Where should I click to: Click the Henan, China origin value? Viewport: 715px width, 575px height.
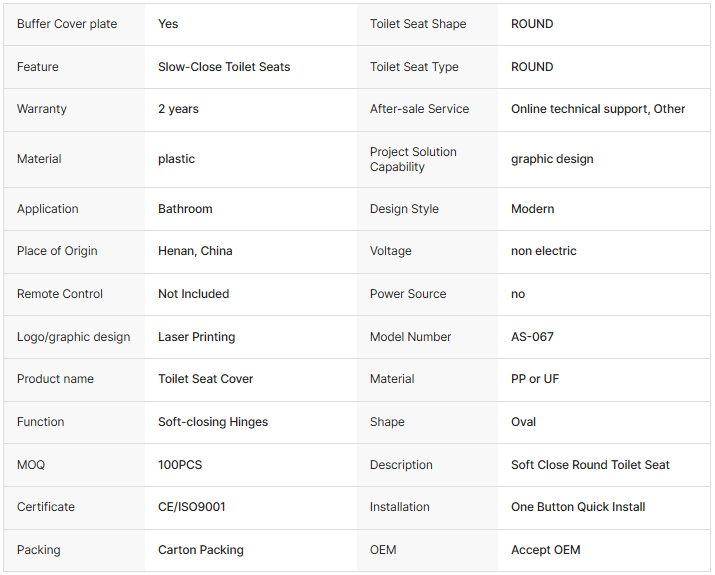tap(195, 251)
